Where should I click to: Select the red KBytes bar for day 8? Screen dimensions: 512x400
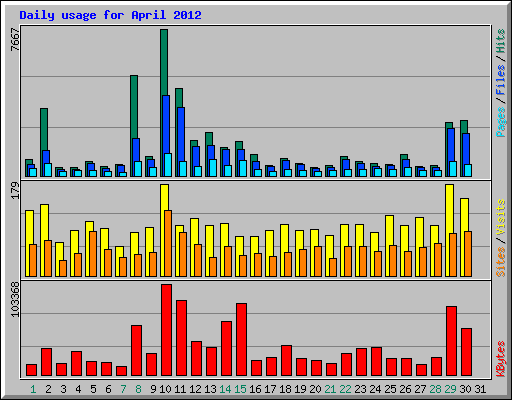click(137, 351)
